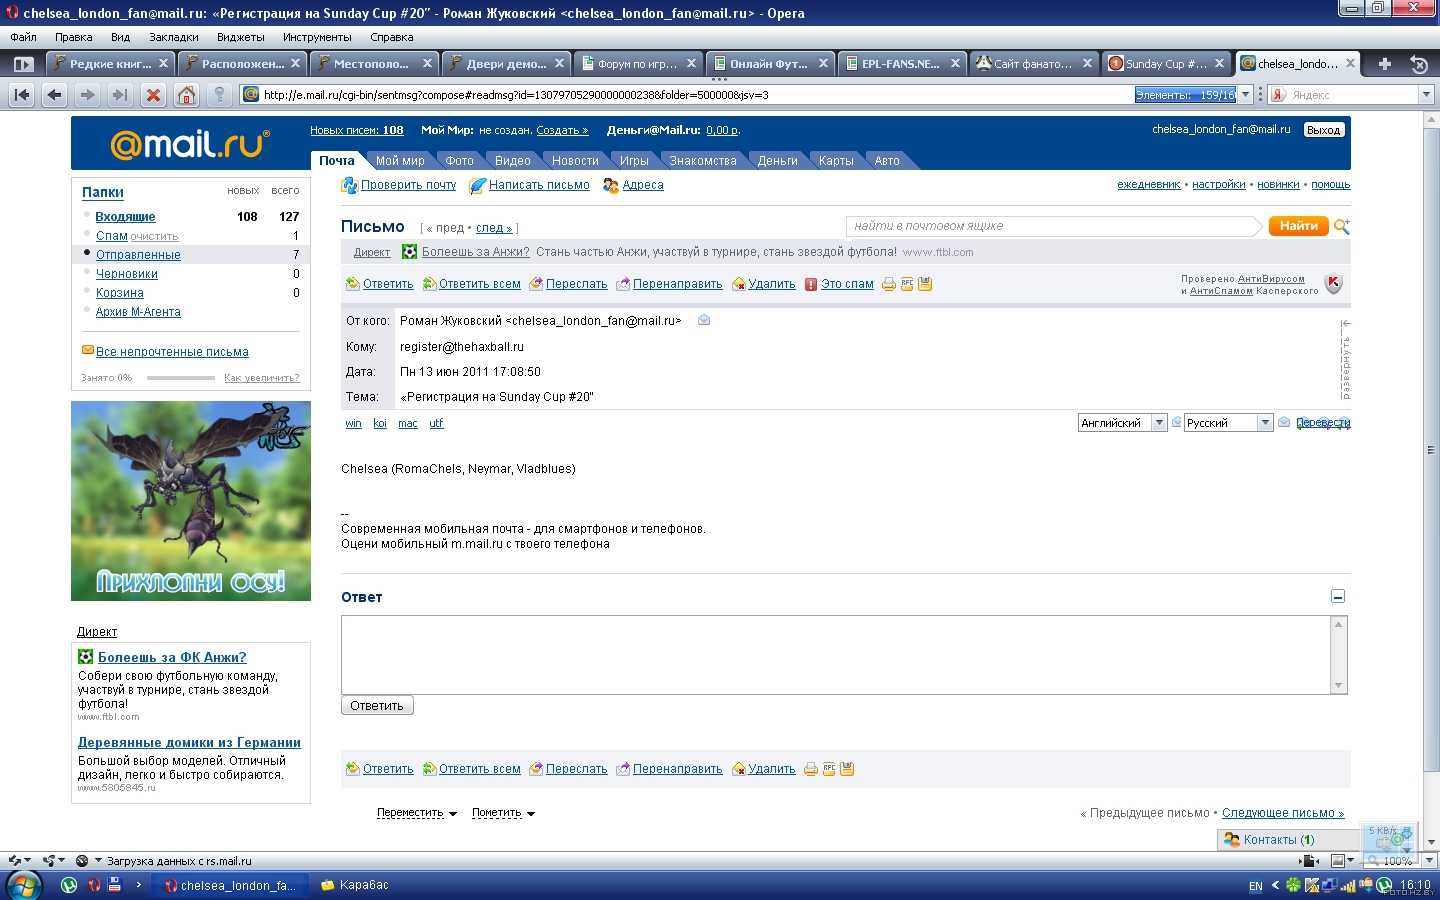Image resolution: width=1440 pixels, height=900 pixels.
Task: Collapse the reply section with minus icon
Action: (x=1338, y=597)
